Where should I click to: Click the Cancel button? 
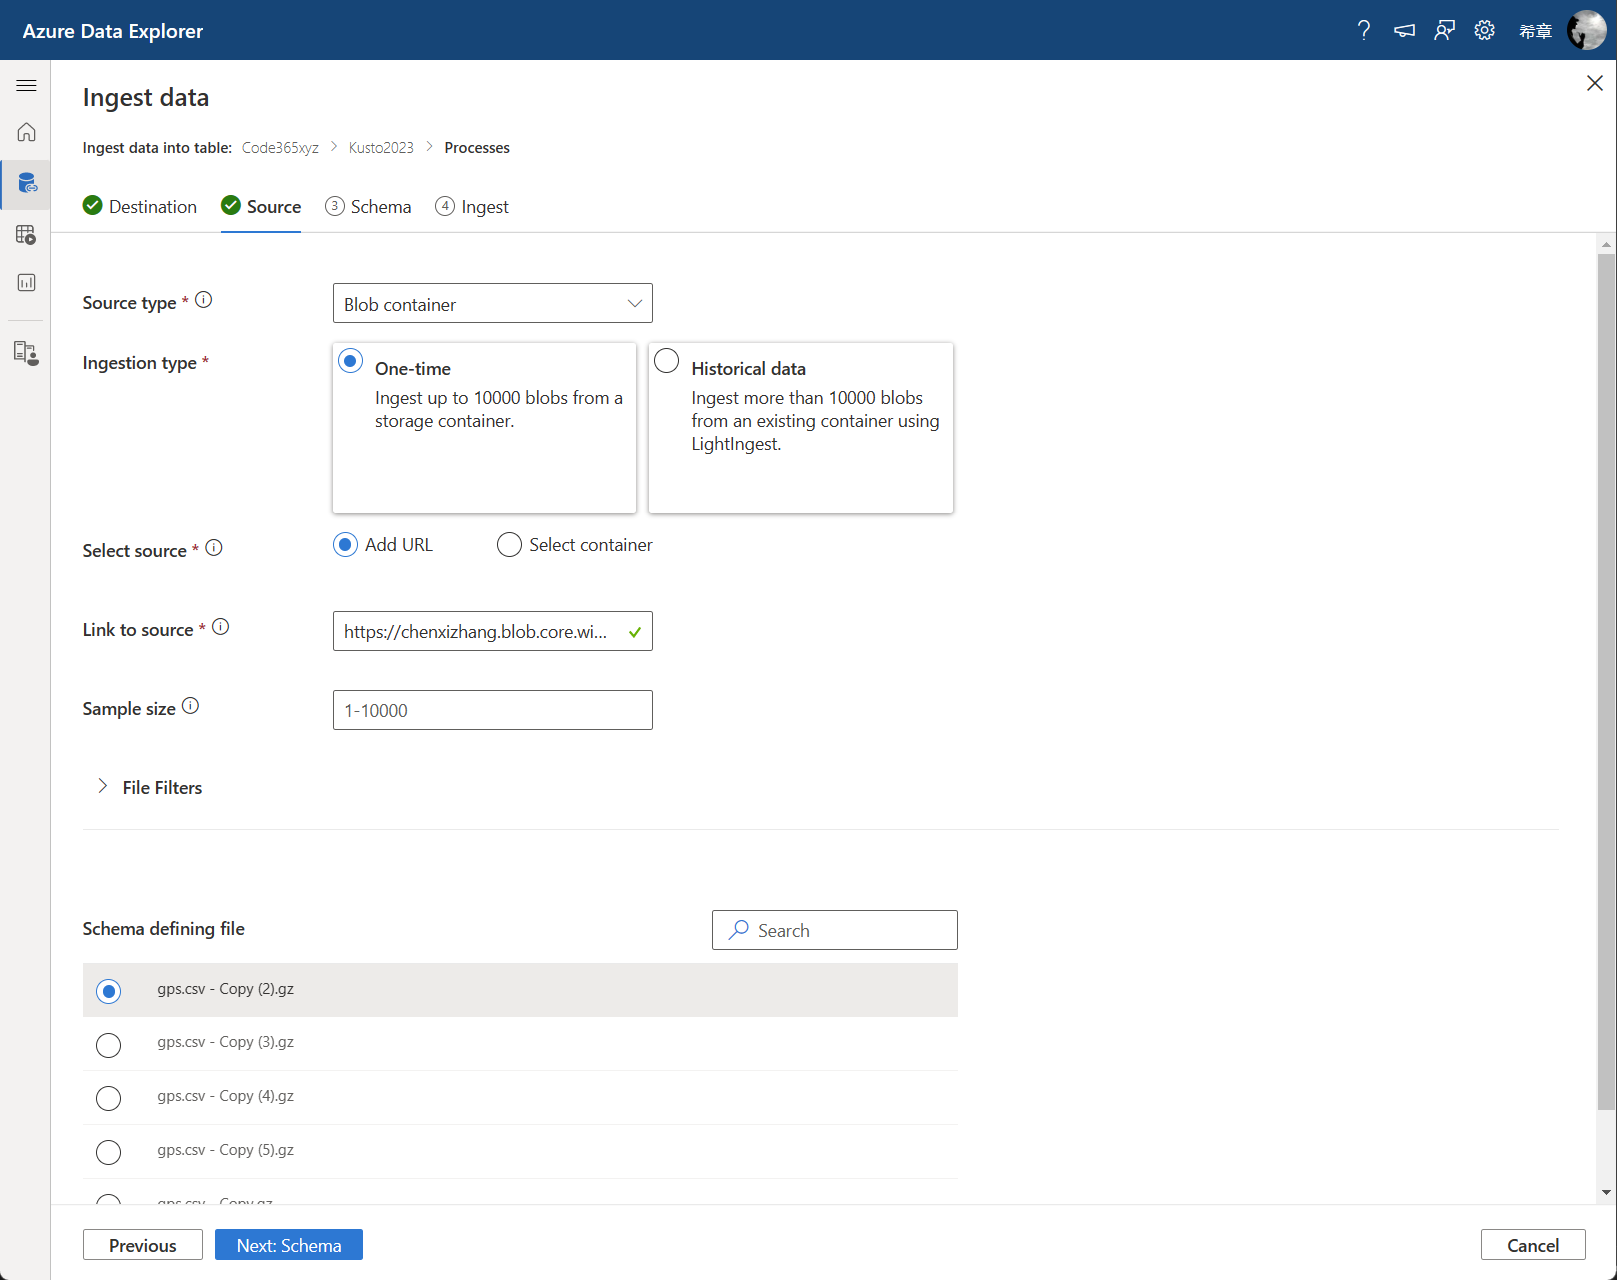(x=1533, y=1245)
